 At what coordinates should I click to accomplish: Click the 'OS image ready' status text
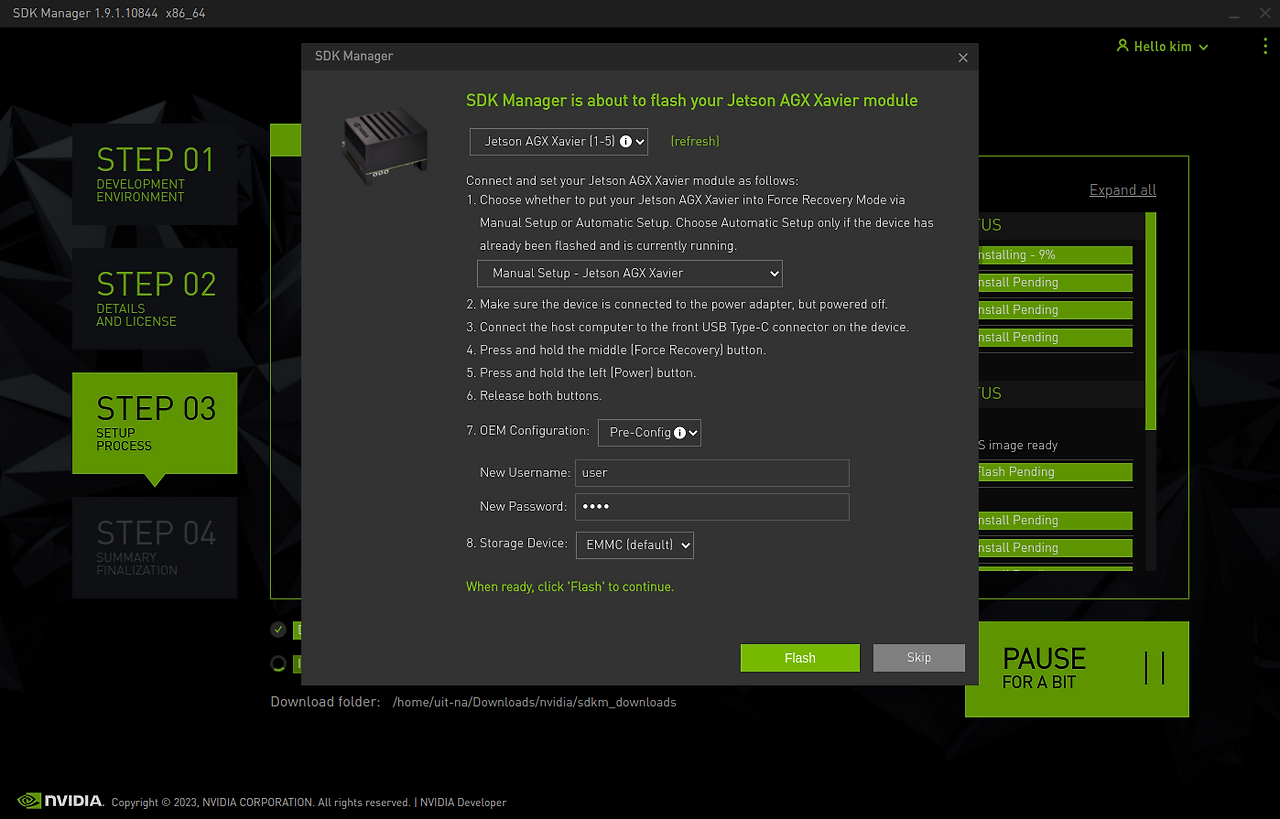tap(1017, 445)
